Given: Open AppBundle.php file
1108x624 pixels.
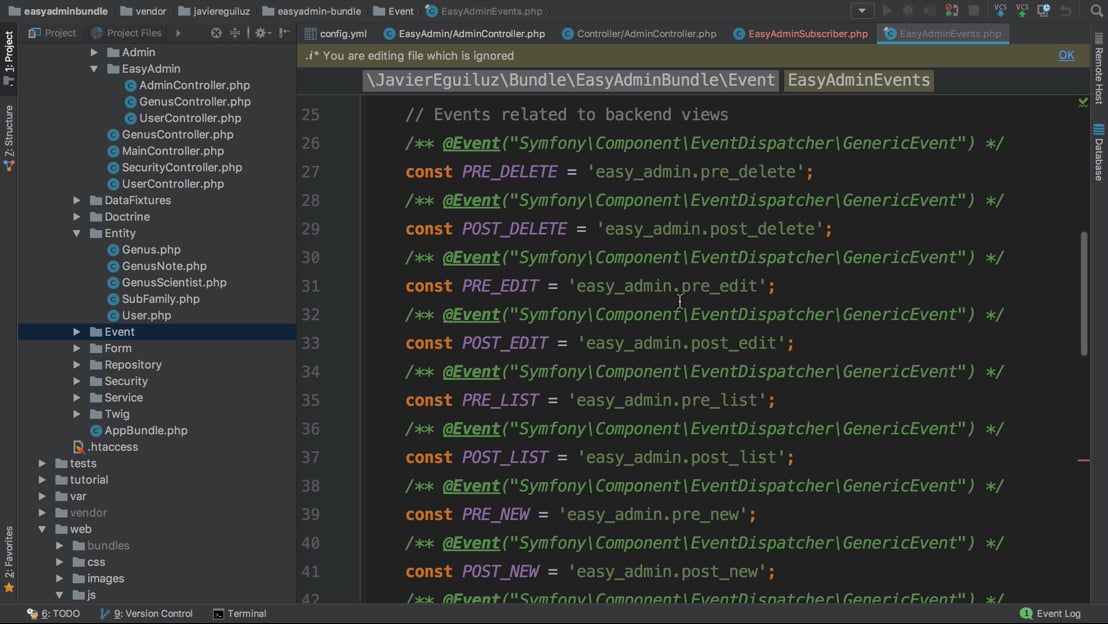Looking at the screenshot, I should (138, 430).
